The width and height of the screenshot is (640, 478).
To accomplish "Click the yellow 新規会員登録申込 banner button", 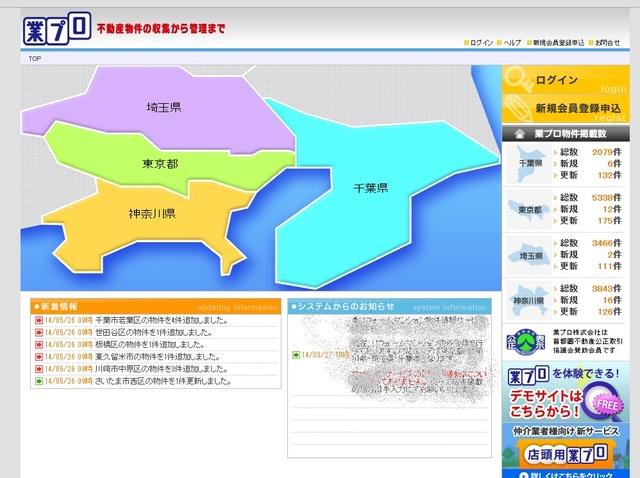I will pyautogui.click(x=566, y=108).
